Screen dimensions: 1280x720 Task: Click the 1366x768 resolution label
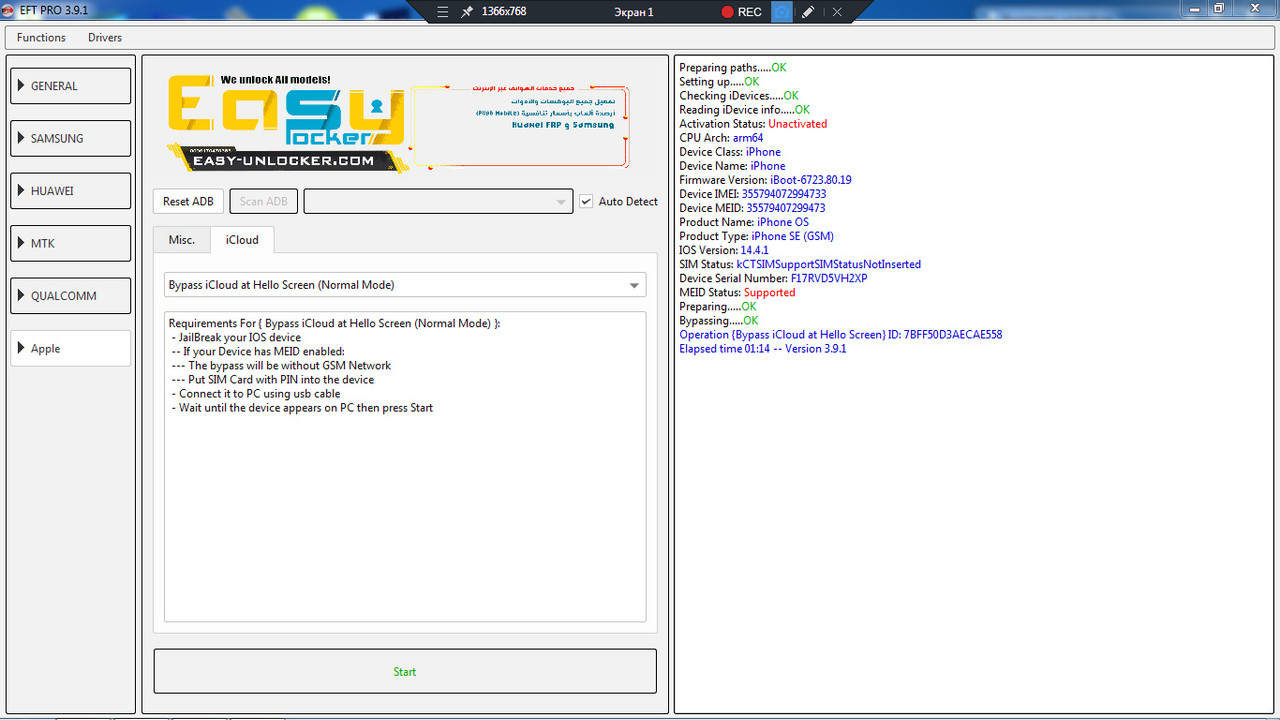pyautogui.click(x=504, y=12)
